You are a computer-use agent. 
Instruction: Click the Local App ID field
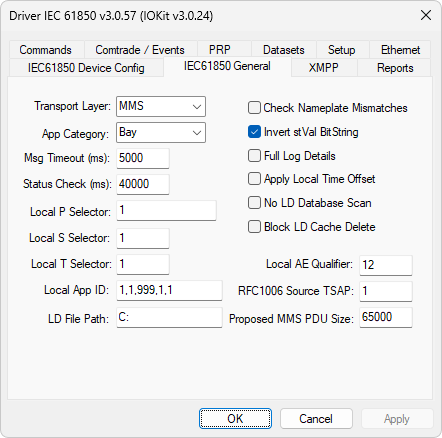[169, 290]
